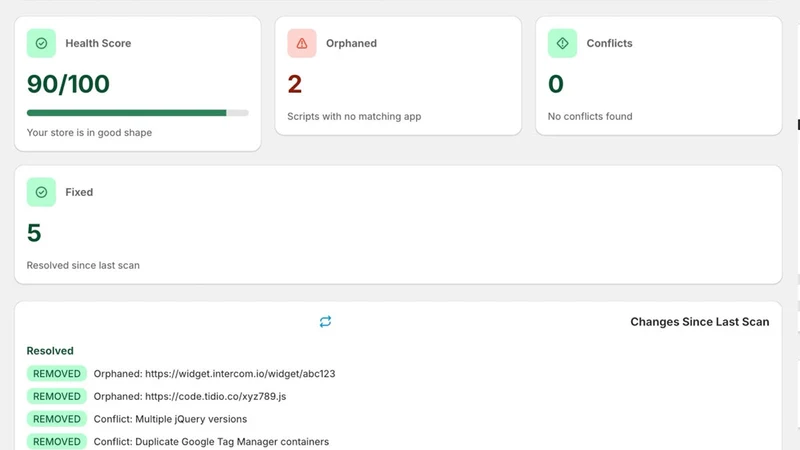This screenshot has height=450, width=800.
Task: Click the health score progress bar
Action: [138, 113]
